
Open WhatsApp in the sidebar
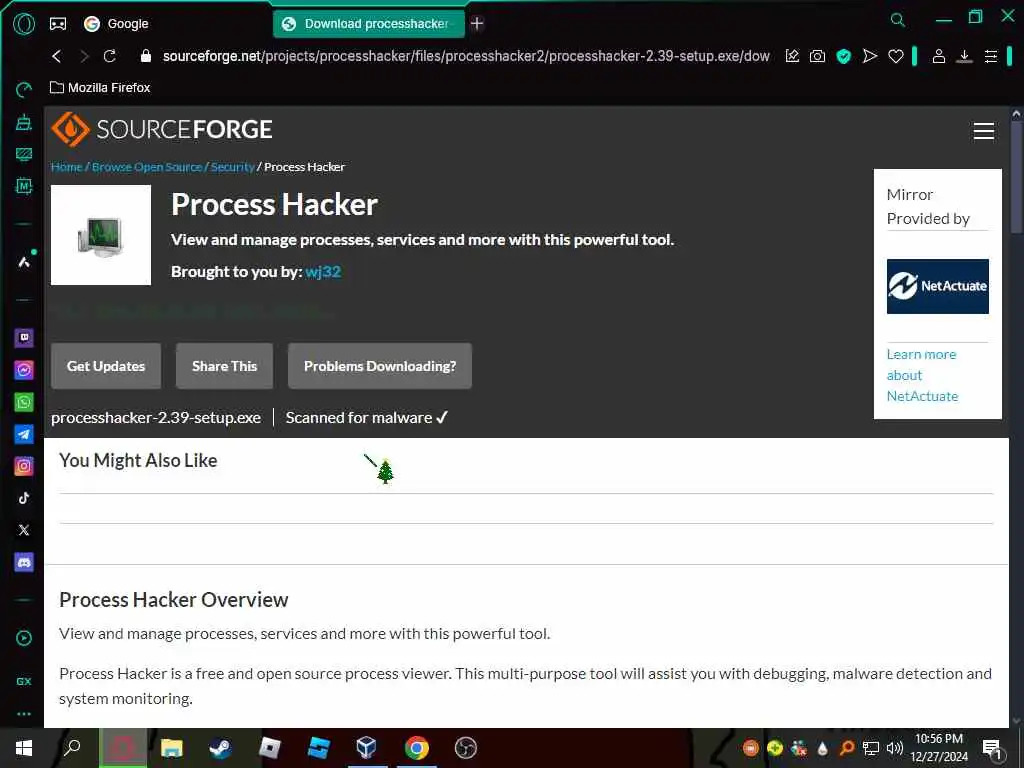(24, 402)
